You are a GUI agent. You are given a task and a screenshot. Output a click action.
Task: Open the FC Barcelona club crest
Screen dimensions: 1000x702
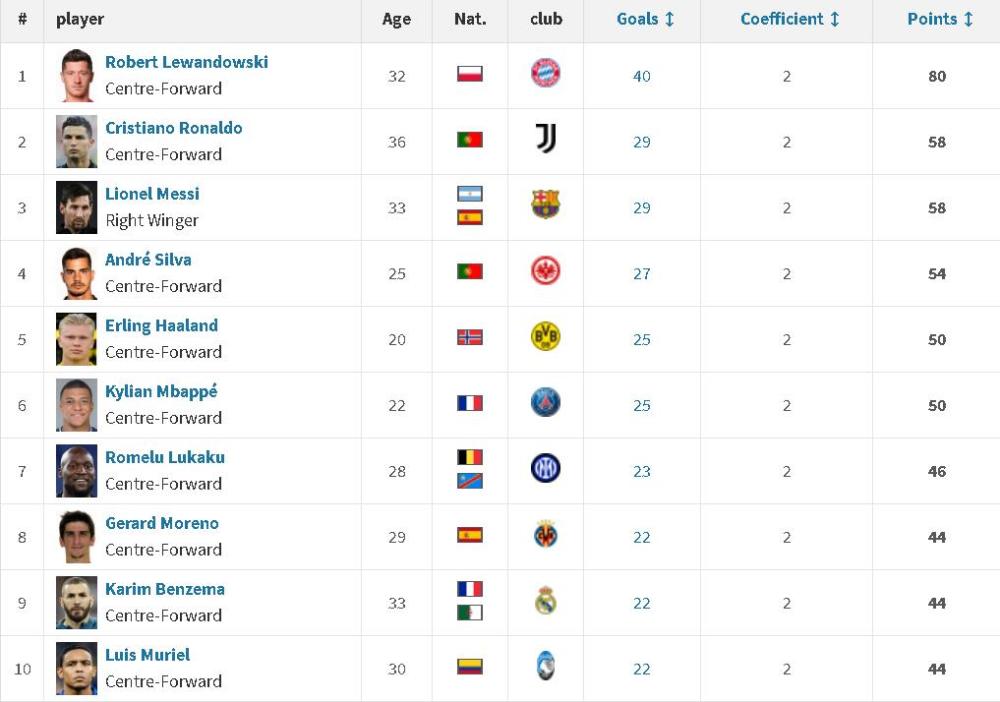click(545, 205)
